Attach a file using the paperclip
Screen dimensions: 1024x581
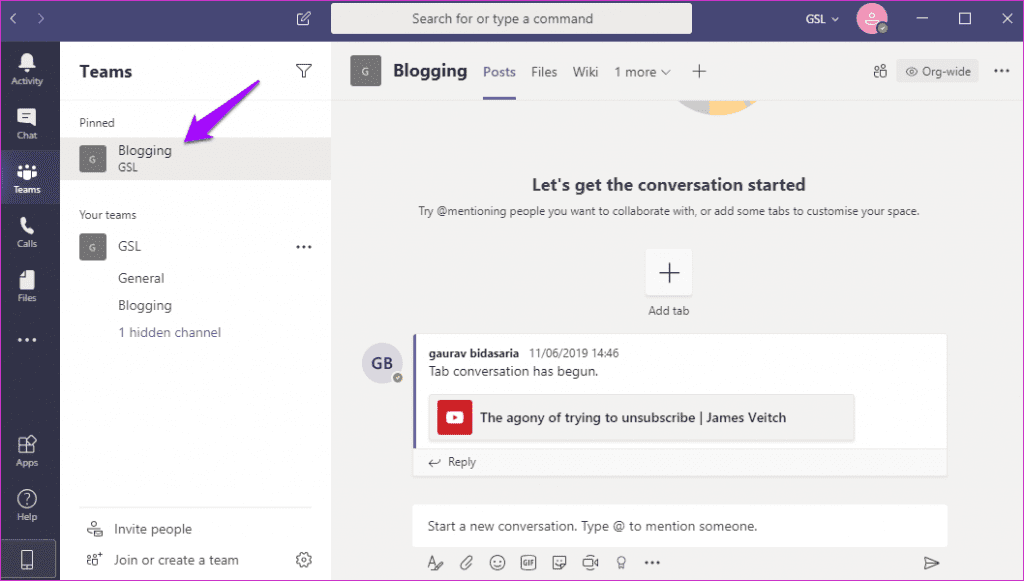(x=466, y=562)
